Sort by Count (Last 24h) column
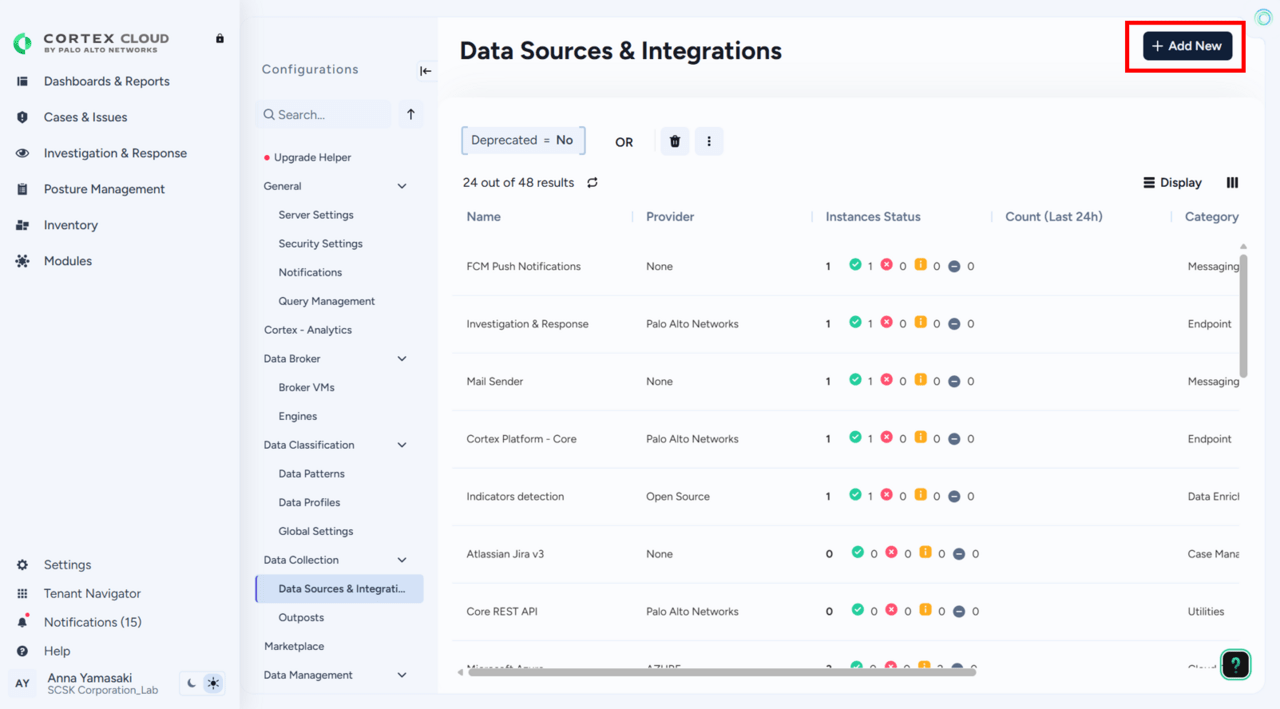Viewport: 1280px width, 709px height. pos(1053,217)
